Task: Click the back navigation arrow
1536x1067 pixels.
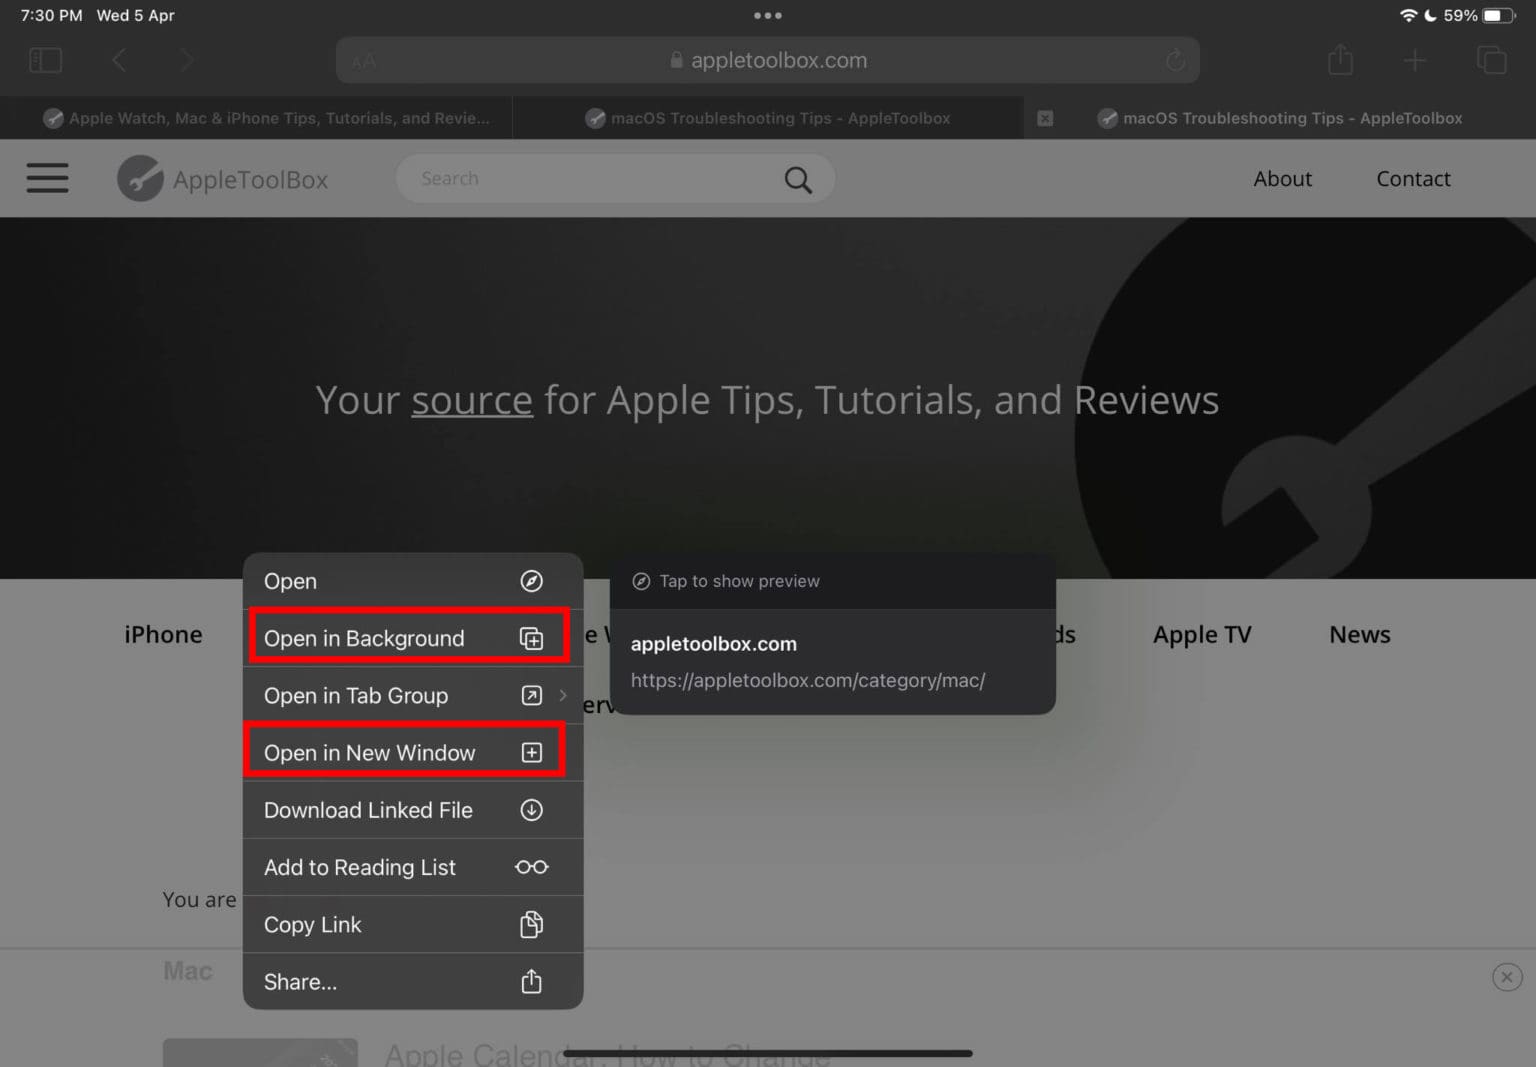Action: point(119,60)
